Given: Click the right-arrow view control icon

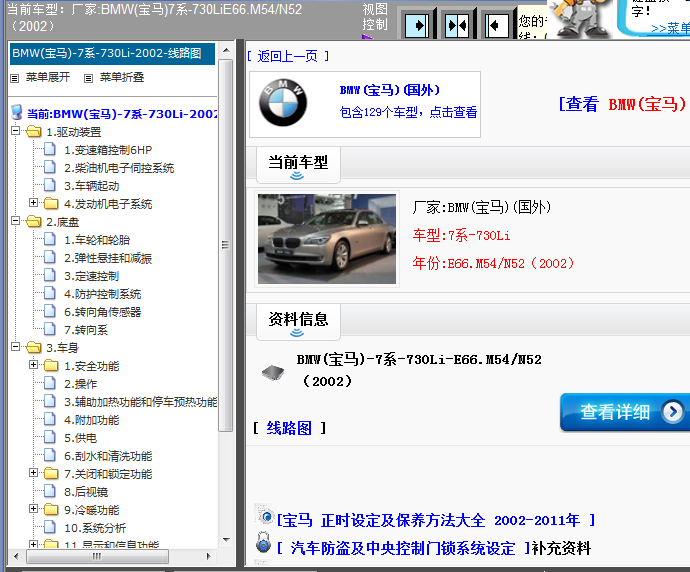Looking at the screenshot, I should tap(417, 26).
